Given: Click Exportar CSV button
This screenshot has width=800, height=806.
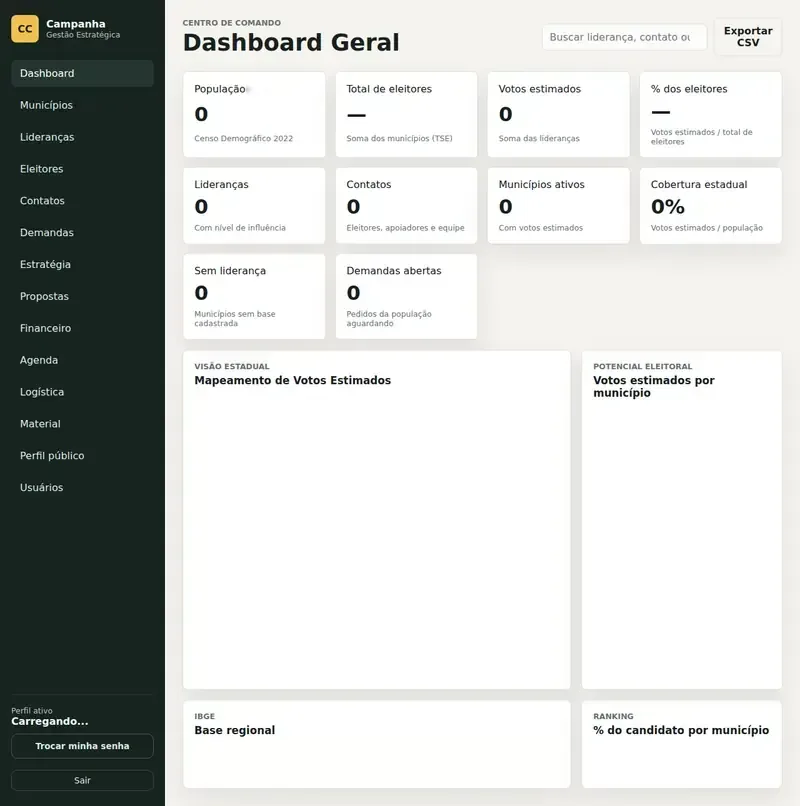Looking at the screenshot, I should pyautogui.click(x=748, y=37).
